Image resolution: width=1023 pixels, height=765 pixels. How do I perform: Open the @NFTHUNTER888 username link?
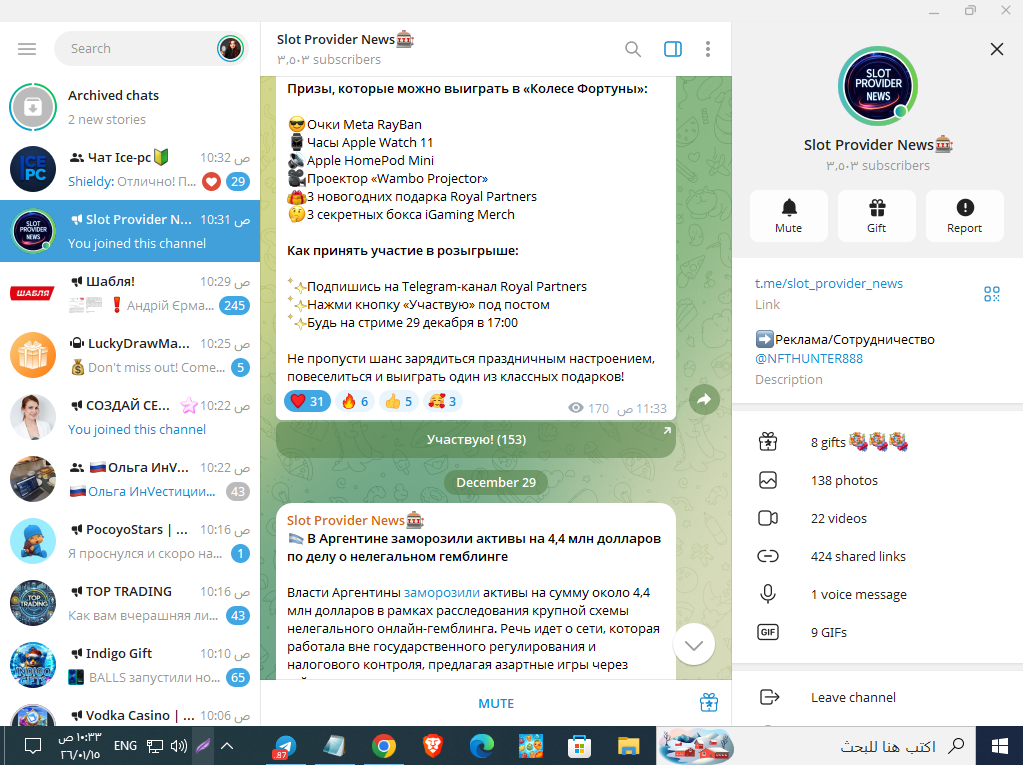click(x=809, y=359)
